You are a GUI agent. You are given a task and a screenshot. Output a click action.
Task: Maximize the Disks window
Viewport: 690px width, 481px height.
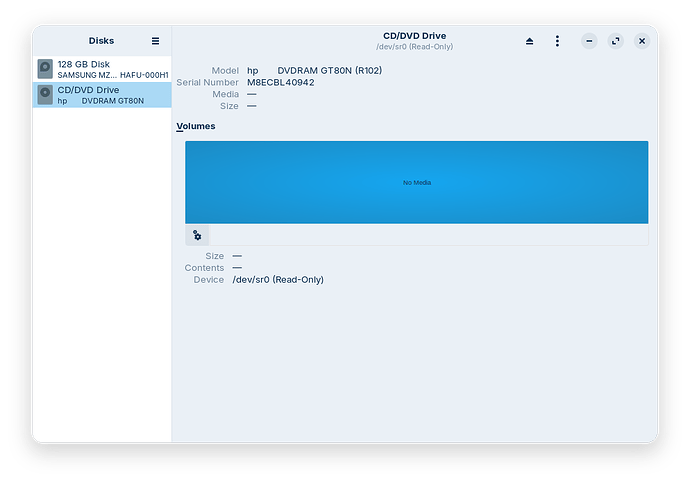click(x=616, y=41)
